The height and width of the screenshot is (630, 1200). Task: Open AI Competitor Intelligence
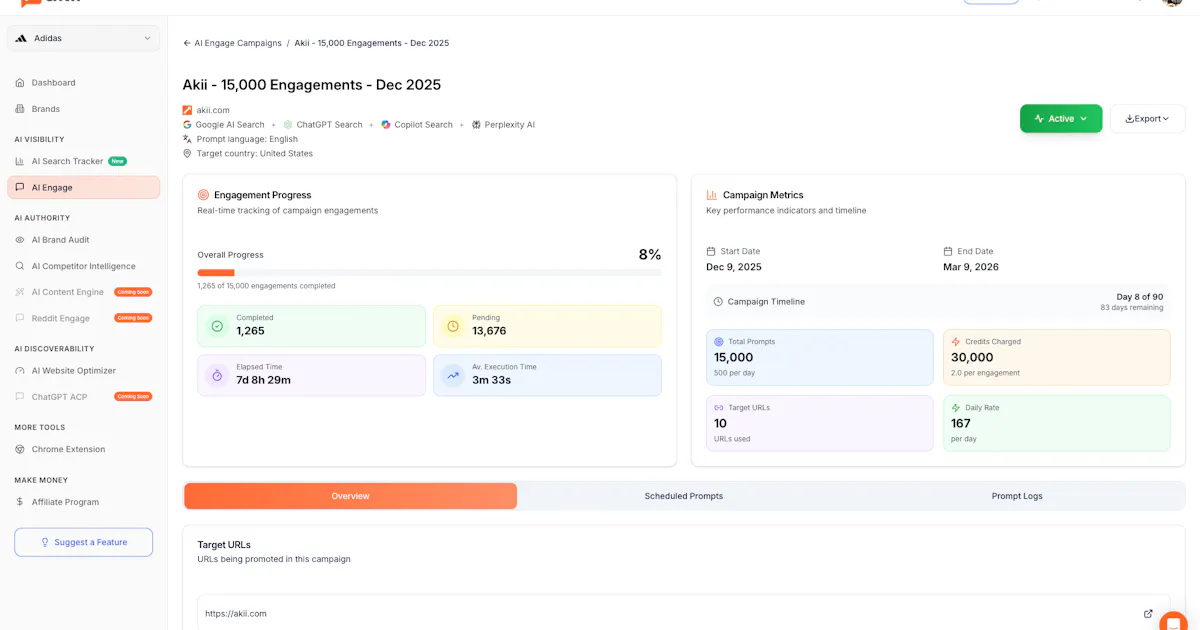click(83, 266)
